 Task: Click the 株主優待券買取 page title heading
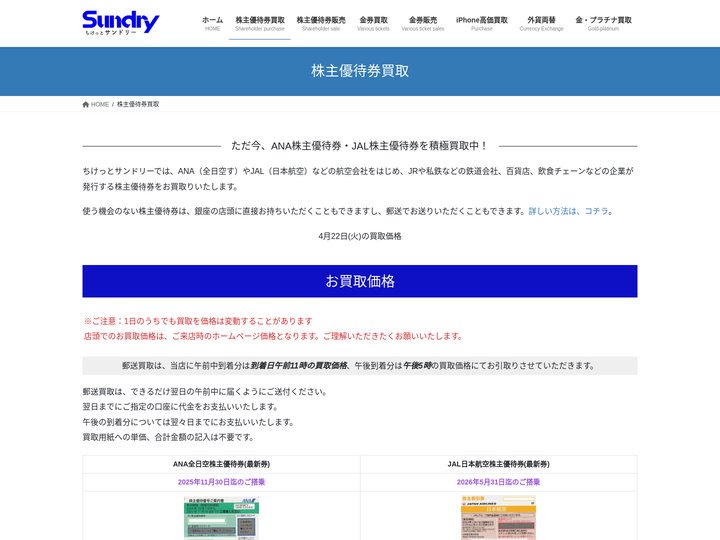tap(360, 71)
